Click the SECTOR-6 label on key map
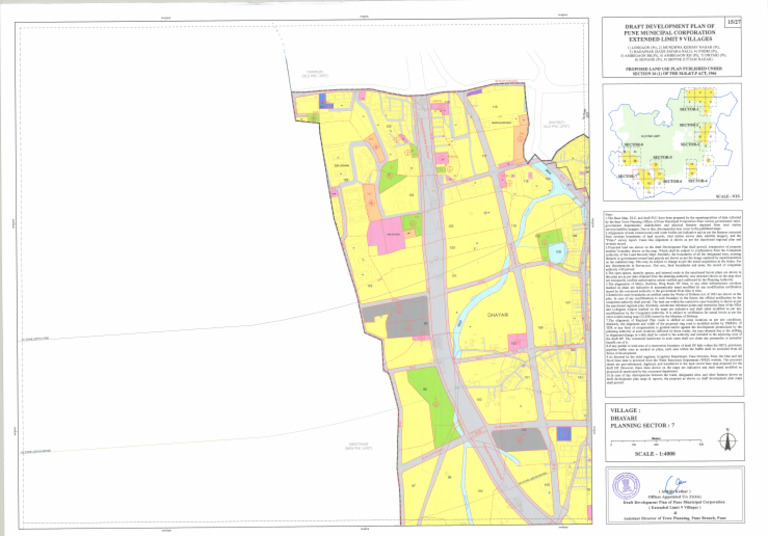The width and height of the screenshot is (768, 536). tap(673, 181)
